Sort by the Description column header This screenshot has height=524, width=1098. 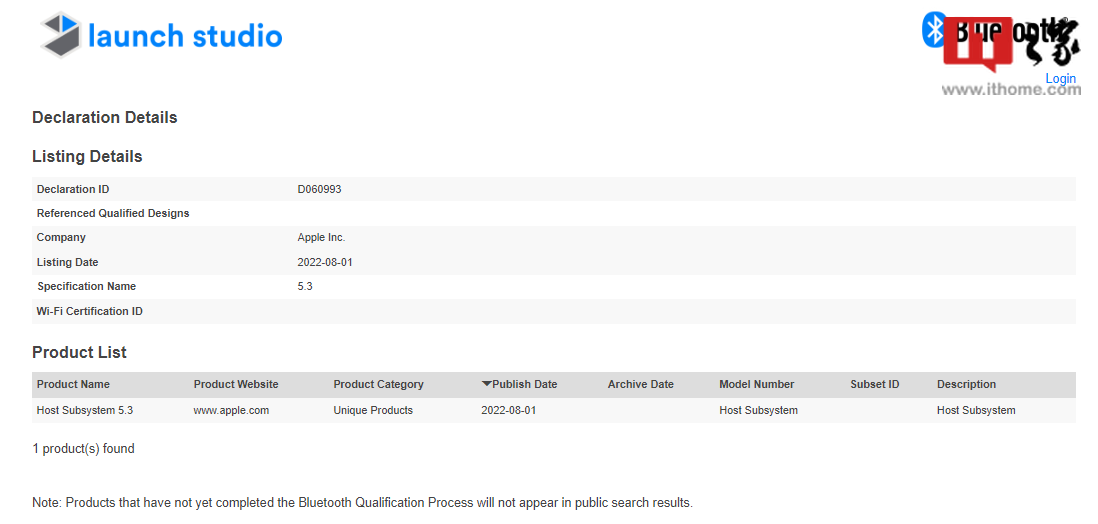[x=966, y=384]
